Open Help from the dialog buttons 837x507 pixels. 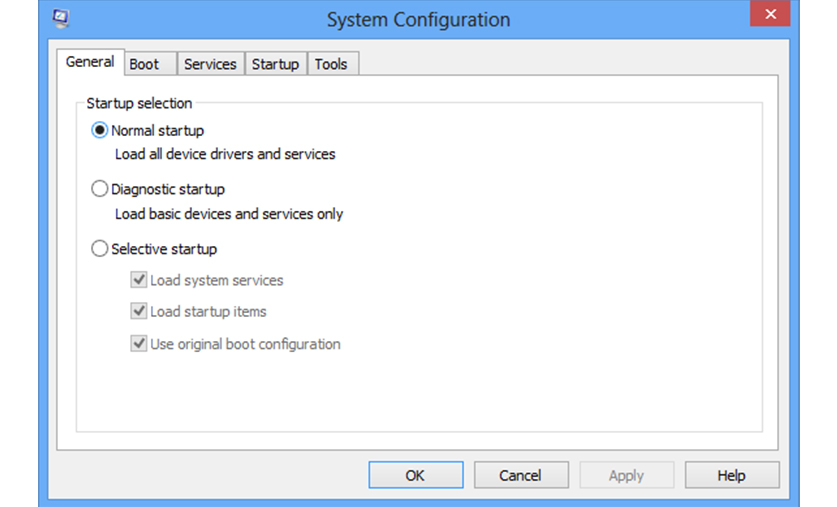coord(731,475)
